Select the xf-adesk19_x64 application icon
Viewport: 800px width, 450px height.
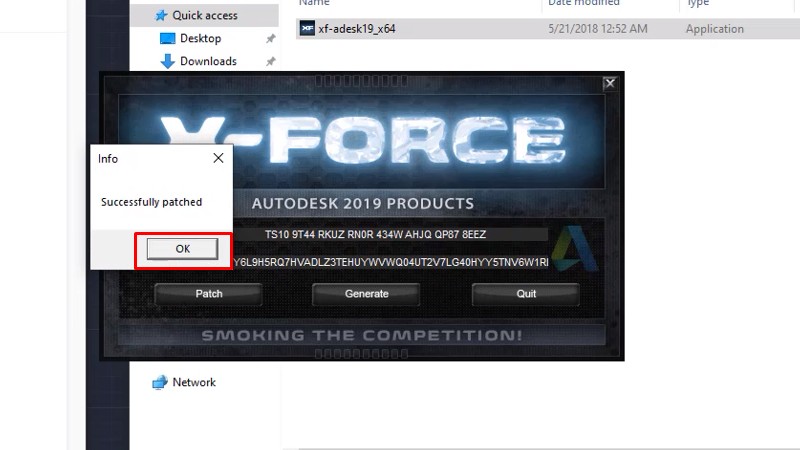(307, 29)
